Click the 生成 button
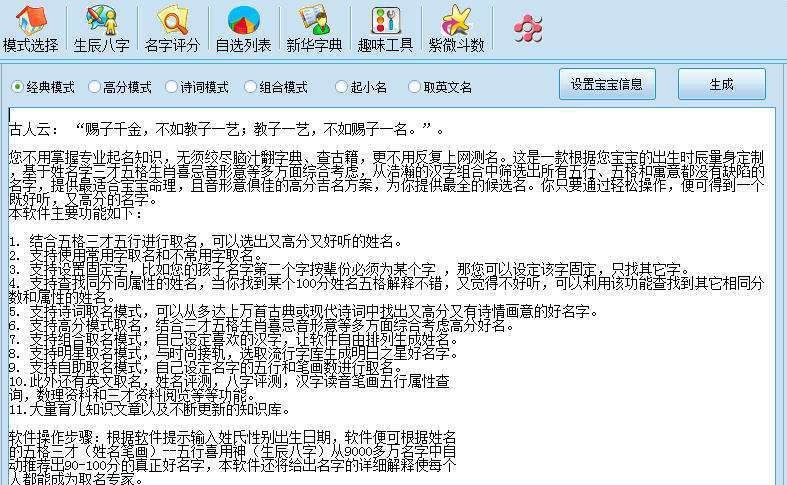787x485 pixels. pyautogui.click(x=722, y=84)
